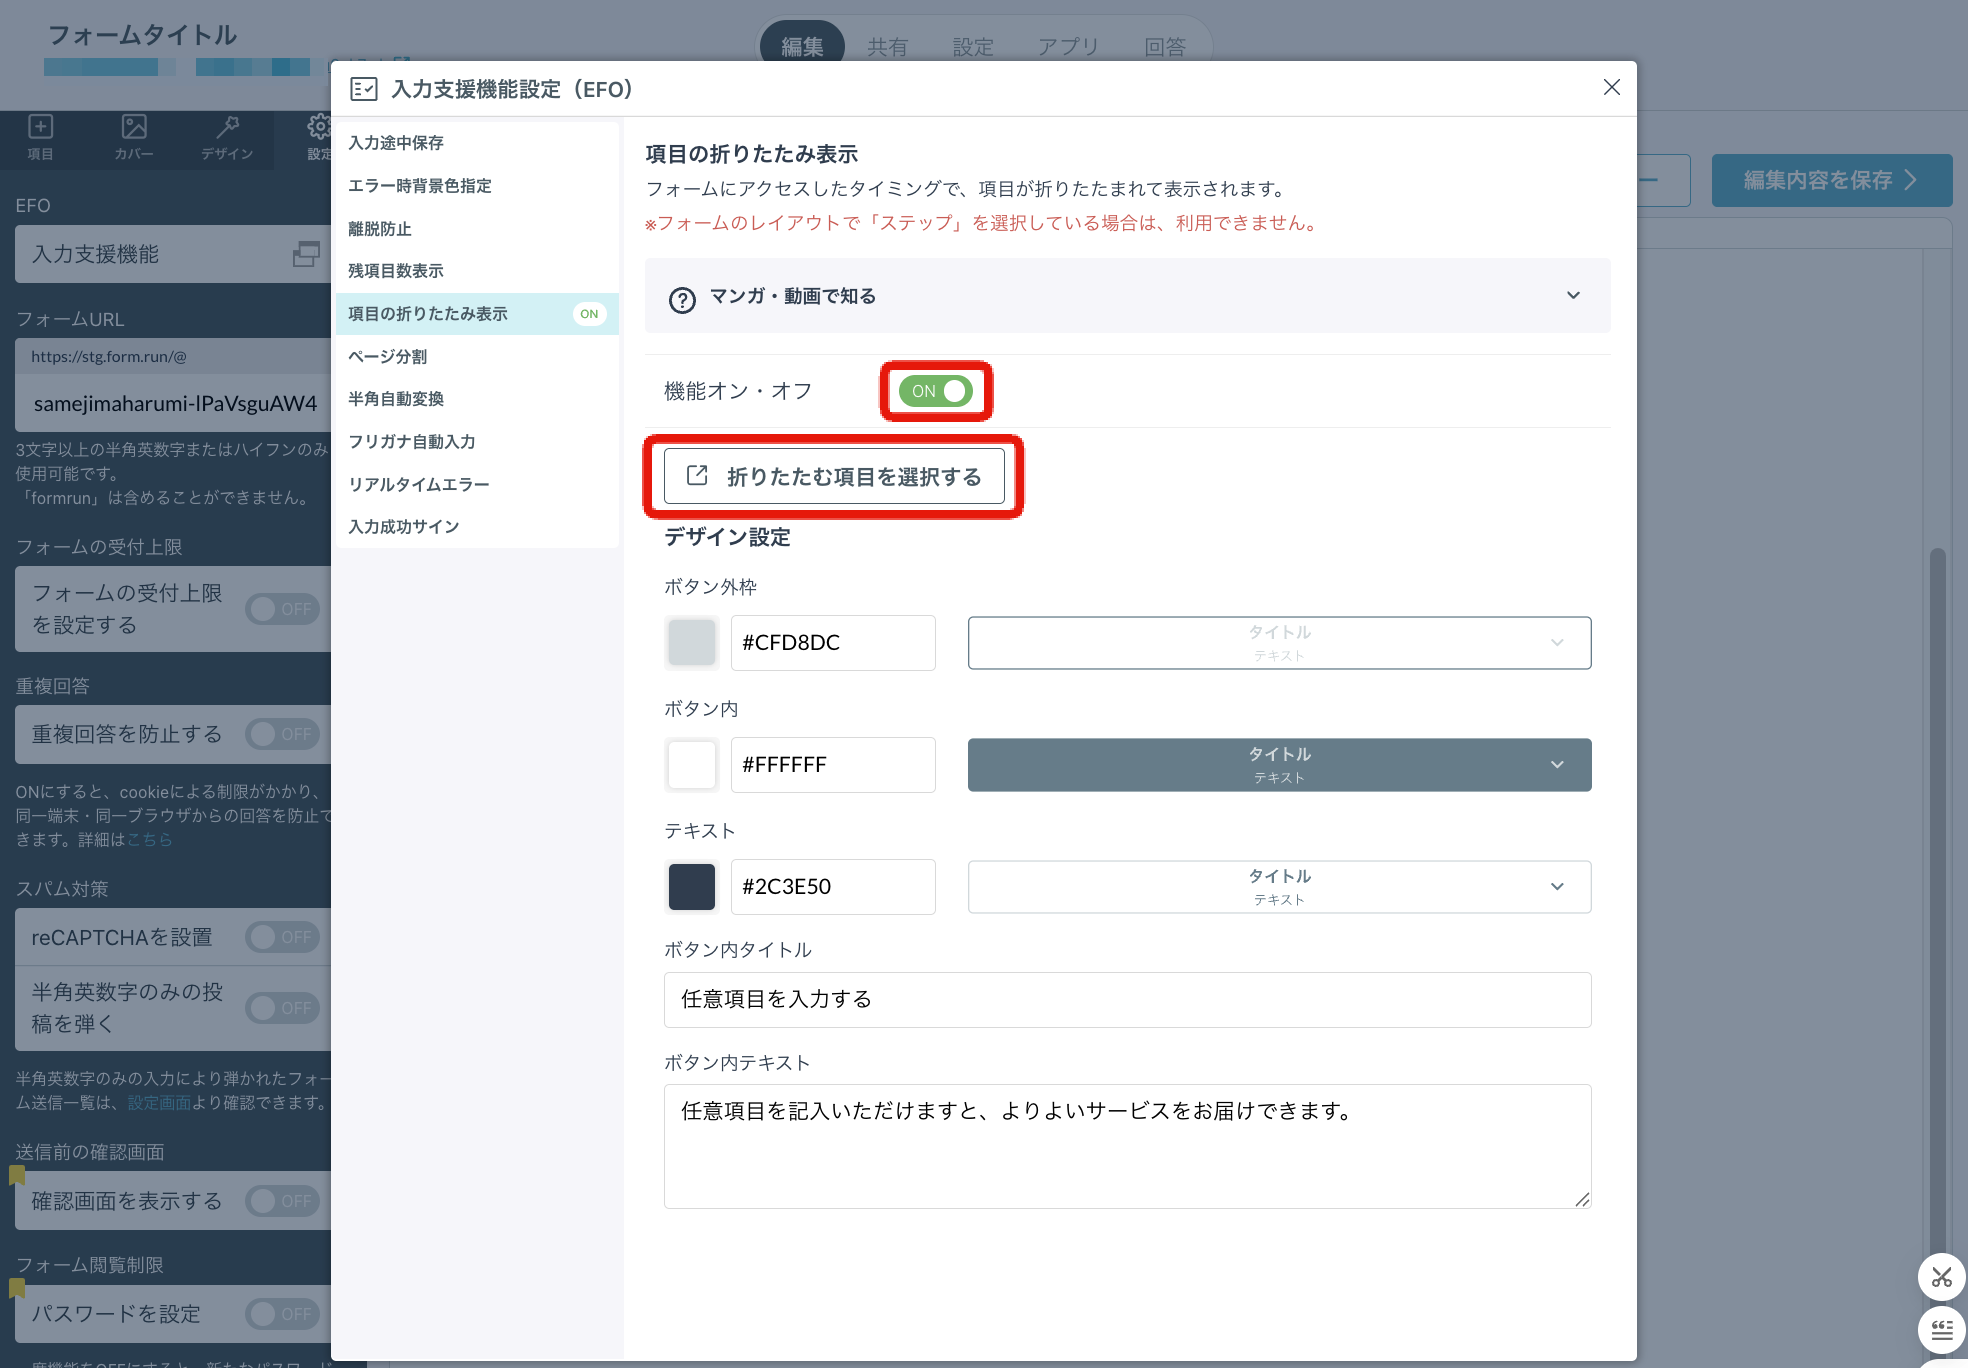Open ボタン外枠 color swatch picker
This screenshot has width=1968, height=1368.
tap(692, 643)
